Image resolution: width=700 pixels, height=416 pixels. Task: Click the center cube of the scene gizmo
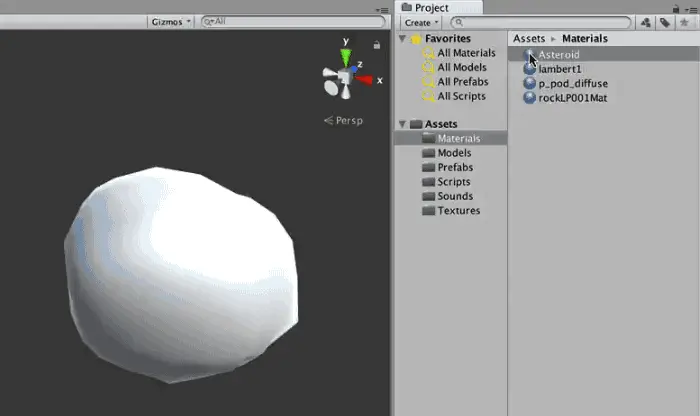pos(344,77)
